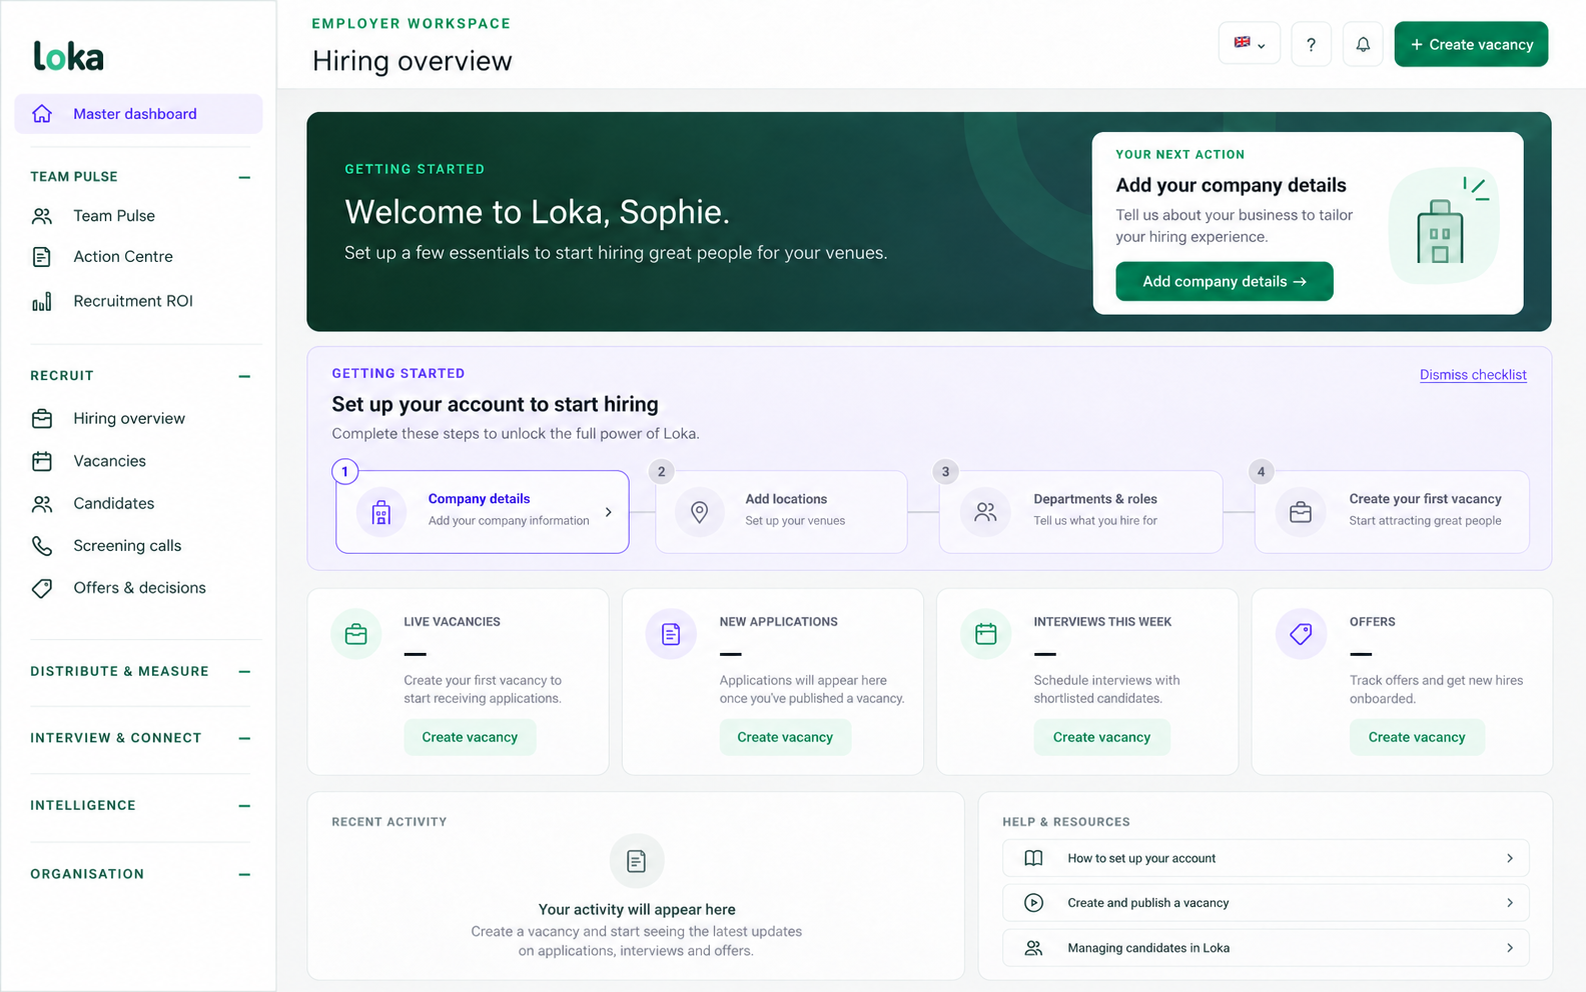Open the Company details step card
The height and width of the screenshot is (992, 1586).
(x=482, y=512)
